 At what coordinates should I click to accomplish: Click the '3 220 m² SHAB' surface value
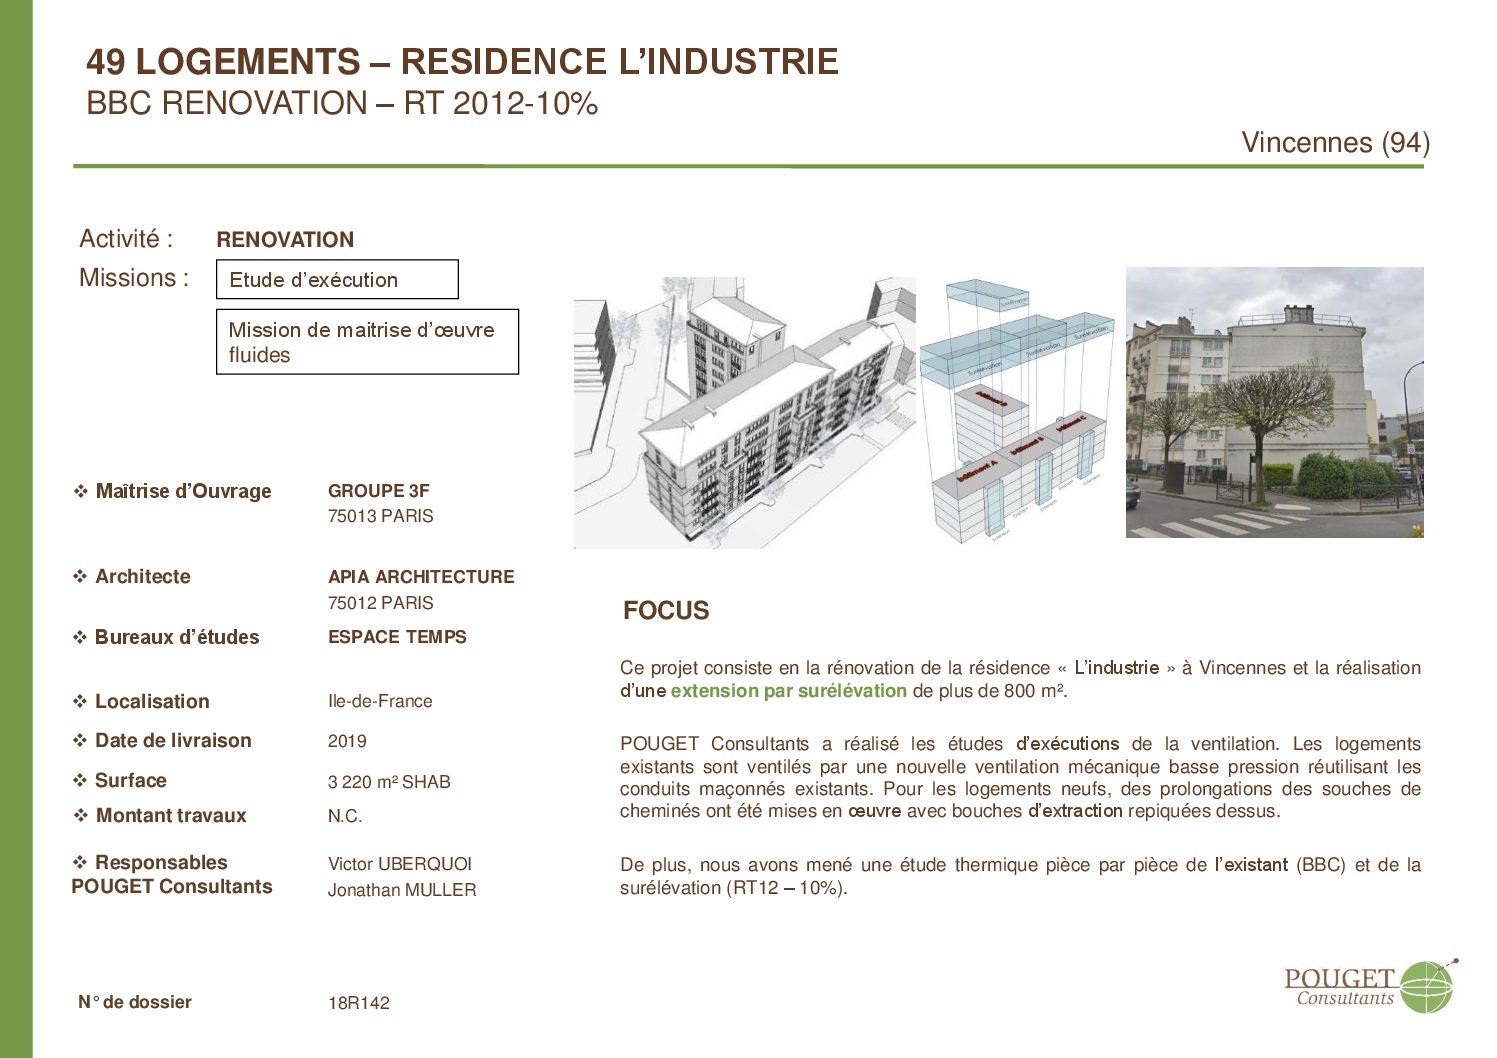(x=389, y=782)
